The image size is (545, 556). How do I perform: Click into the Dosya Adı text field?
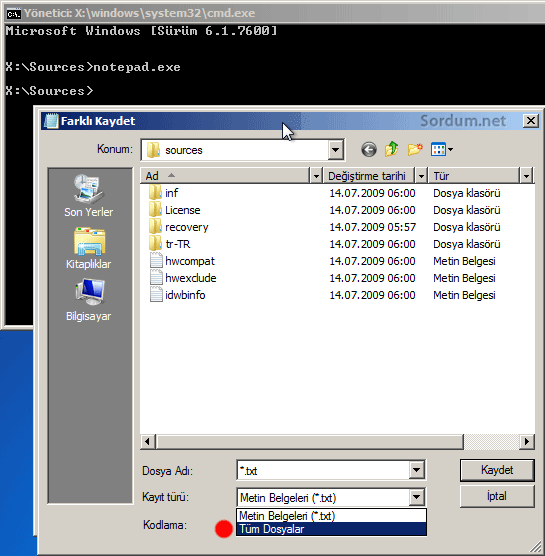tap(323, 471)
